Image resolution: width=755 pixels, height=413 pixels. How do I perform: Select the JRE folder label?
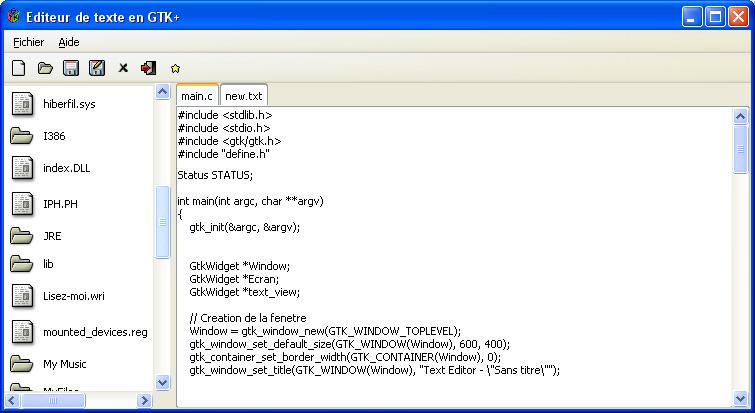pyautogui.click(x=52, y=236)
